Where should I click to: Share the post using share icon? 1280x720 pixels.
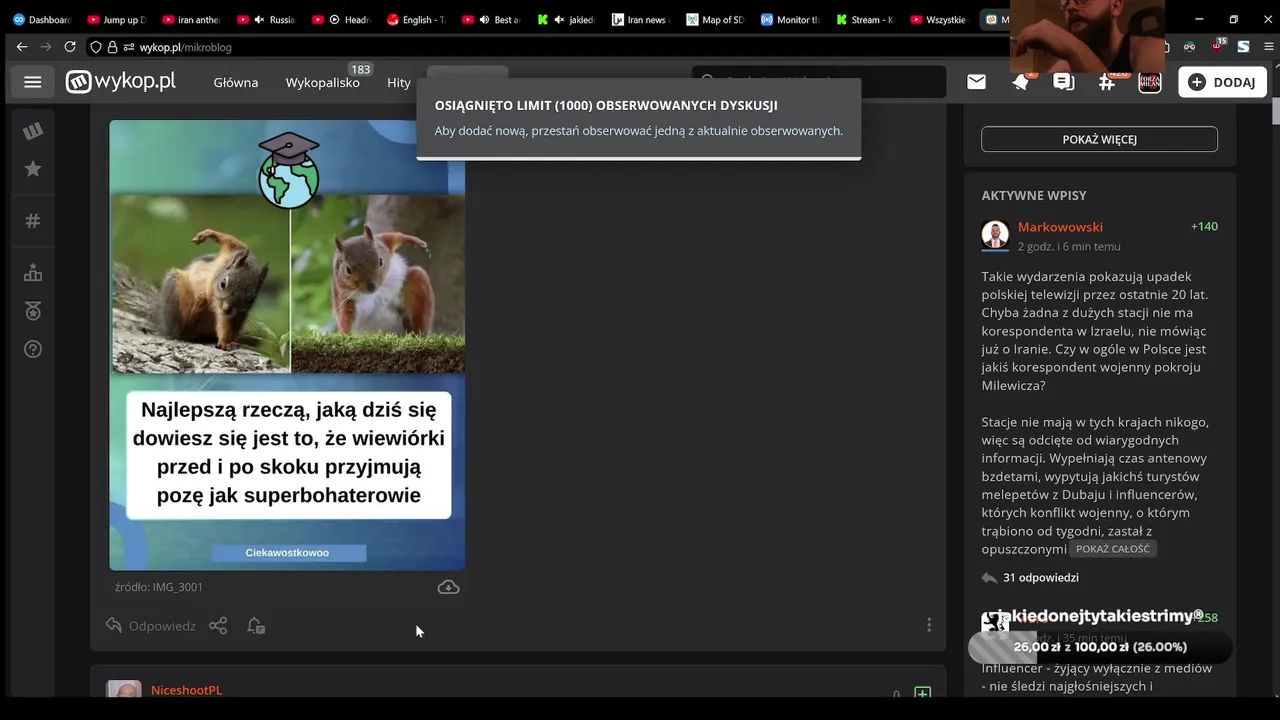[218, 626]
